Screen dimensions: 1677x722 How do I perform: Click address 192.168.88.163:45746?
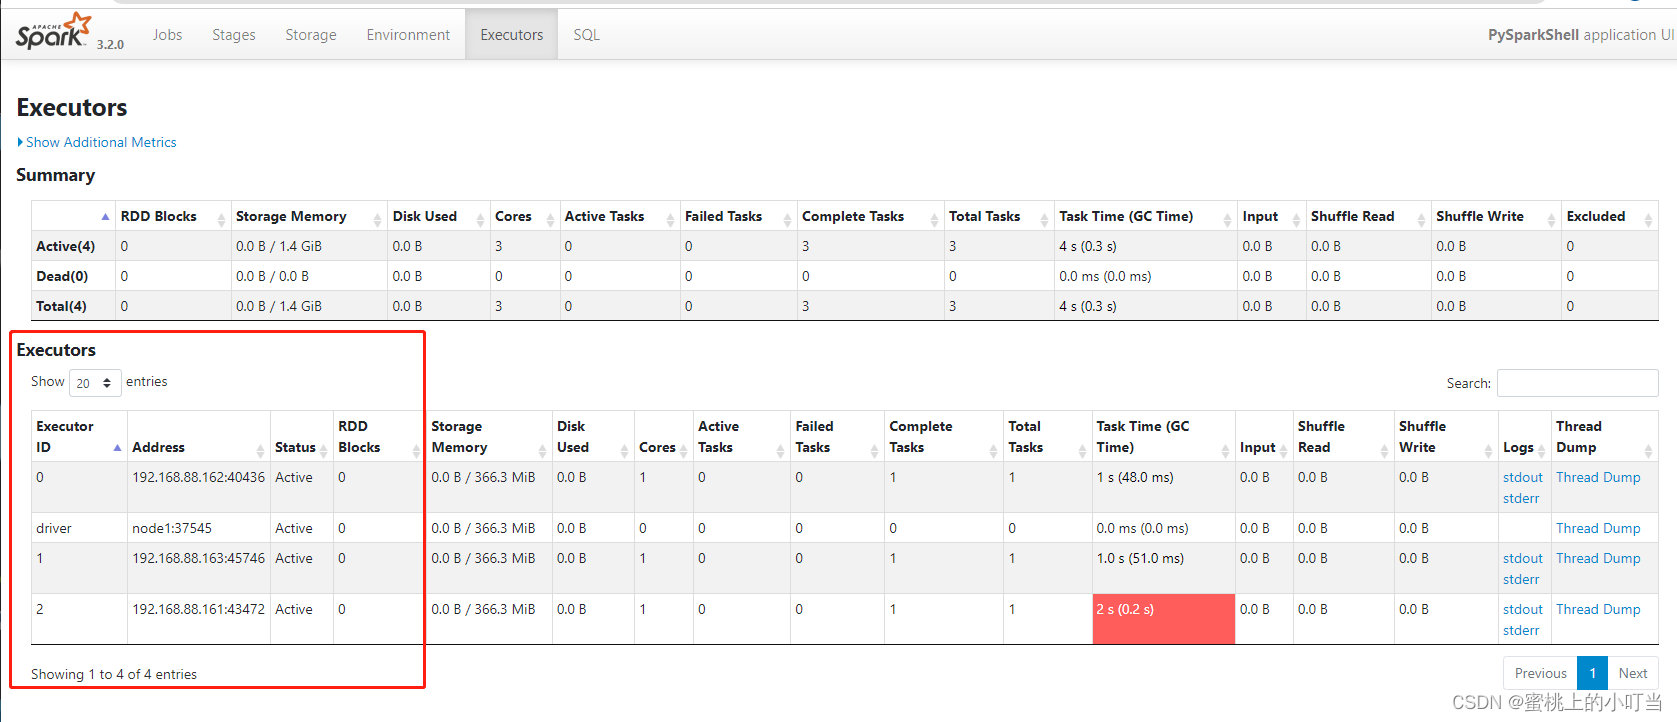(x=198, y=558)
